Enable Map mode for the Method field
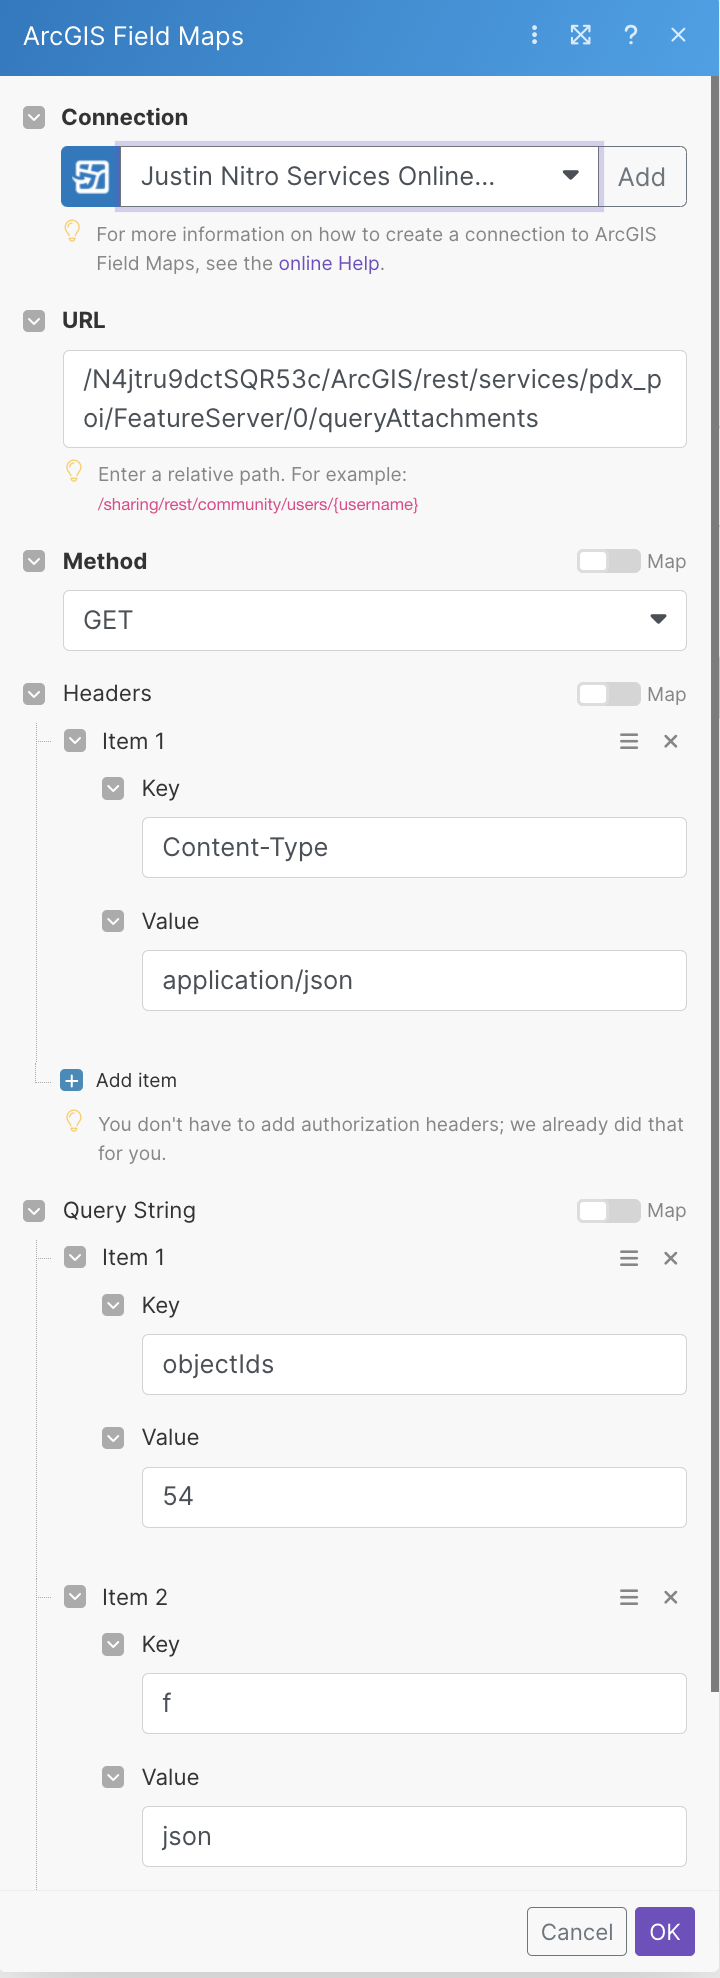The image size is (720, 1978). (x=608, y=561)
